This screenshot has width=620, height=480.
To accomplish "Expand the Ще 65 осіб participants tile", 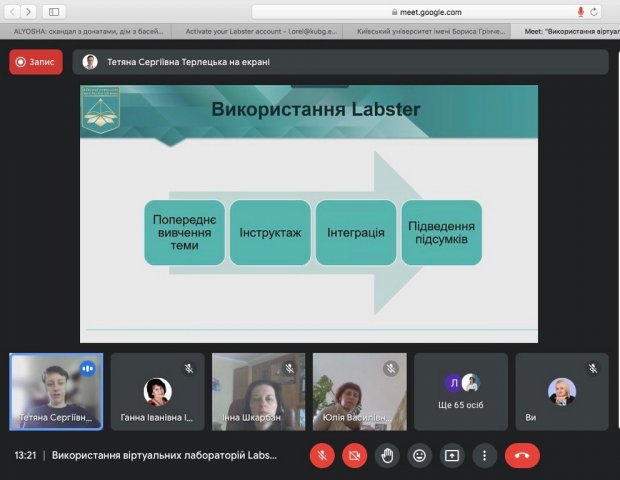I will (x=461, y=391).
